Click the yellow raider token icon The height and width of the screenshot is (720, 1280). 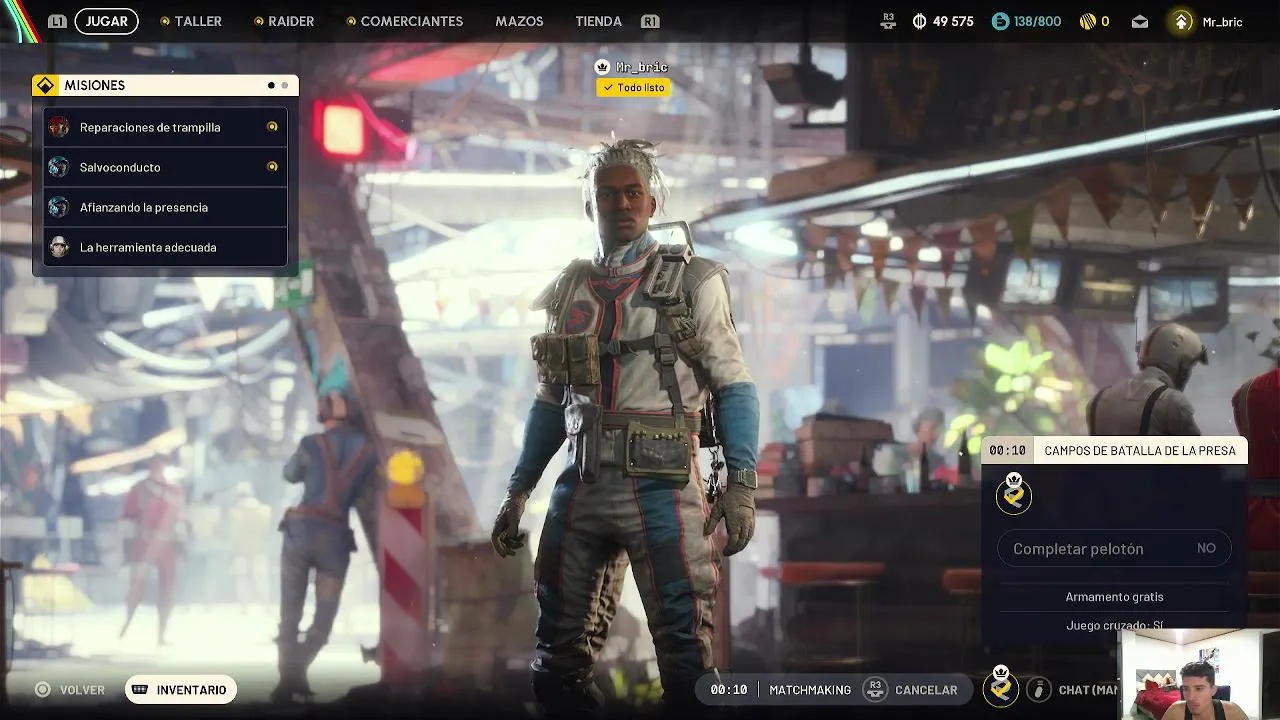pyautogui.click(x=1088, y=21)
